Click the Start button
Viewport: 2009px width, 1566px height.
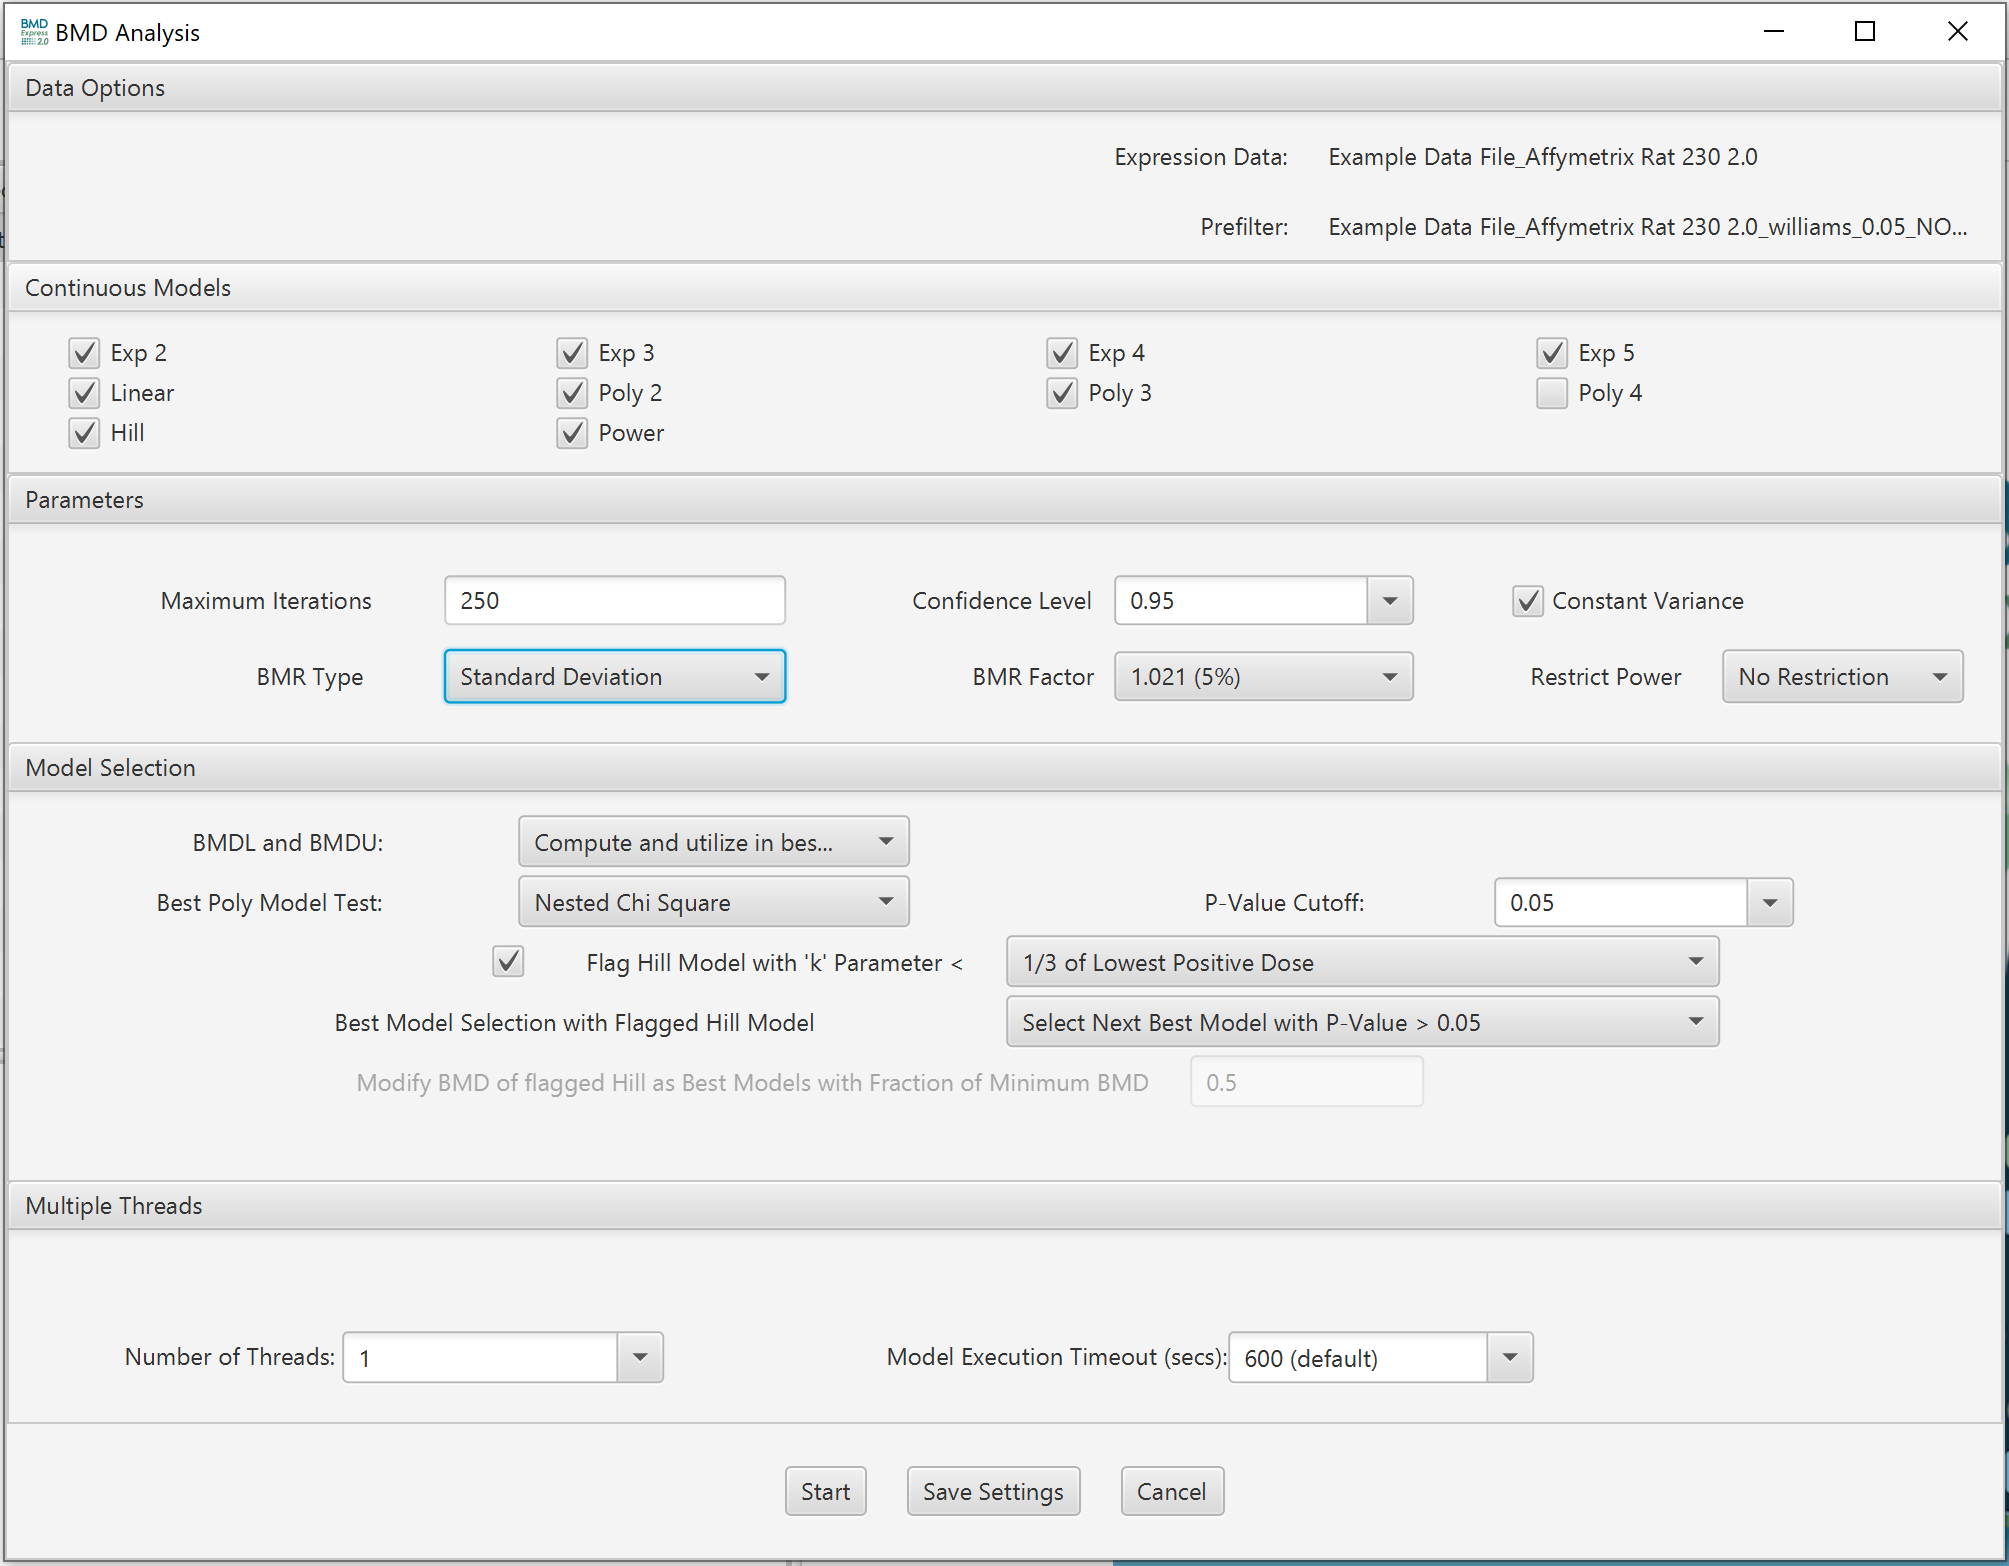pos(825,1491)
